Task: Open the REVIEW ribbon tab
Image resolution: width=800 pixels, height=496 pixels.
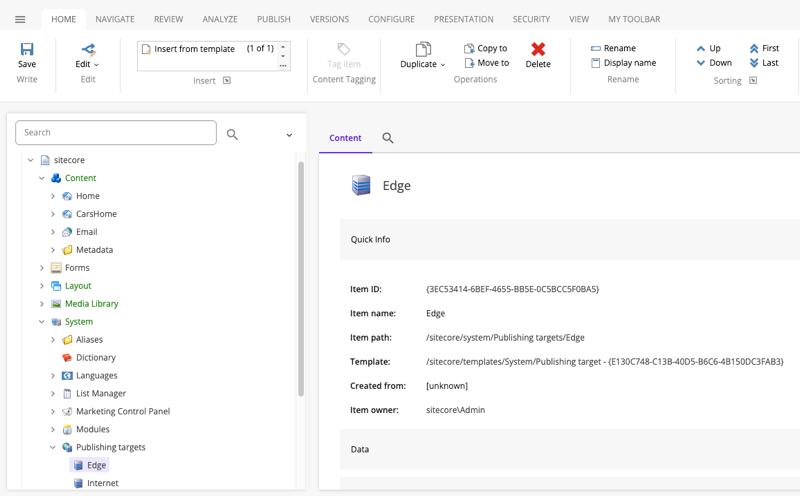Action: [x=168, y=19]
